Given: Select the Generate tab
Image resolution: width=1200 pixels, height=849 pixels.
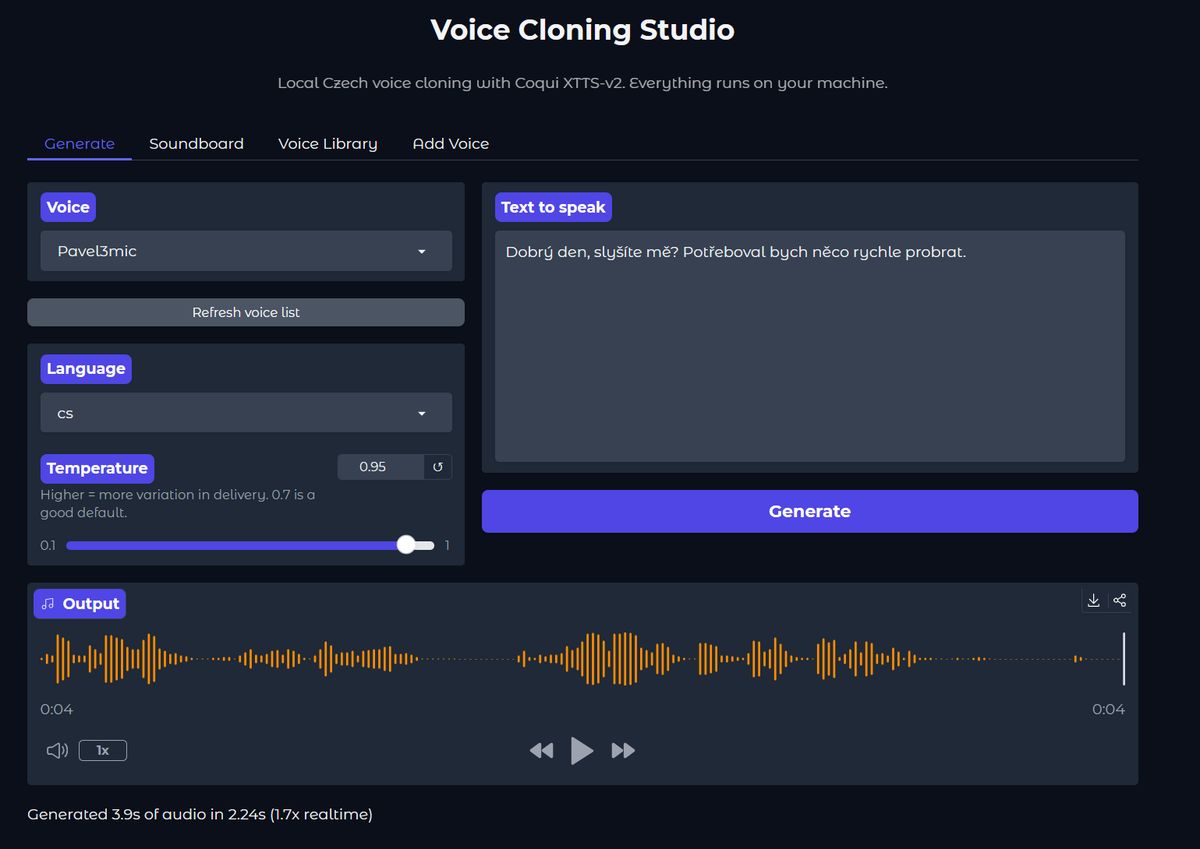Looking at the screenshot, I should pyautogui.click(x=79, y=144).
